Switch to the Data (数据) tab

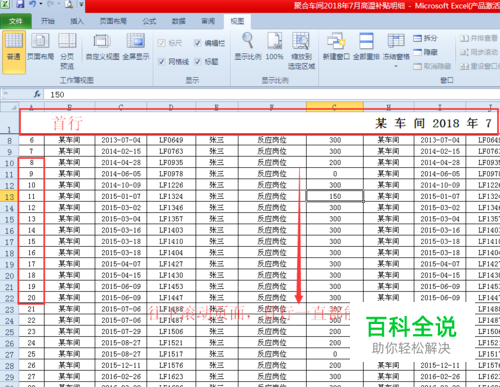(x=178, y=21)
